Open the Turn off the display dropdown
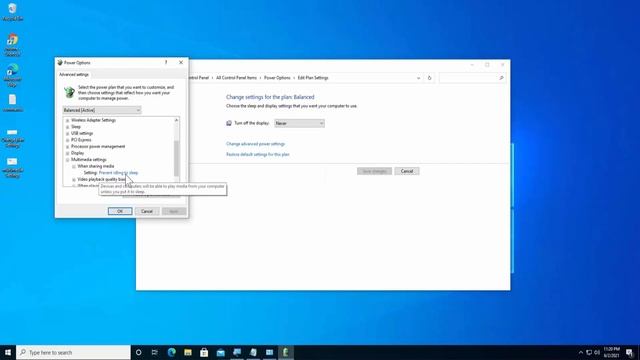The image size is (640, 360). click(x=299, y=123)
